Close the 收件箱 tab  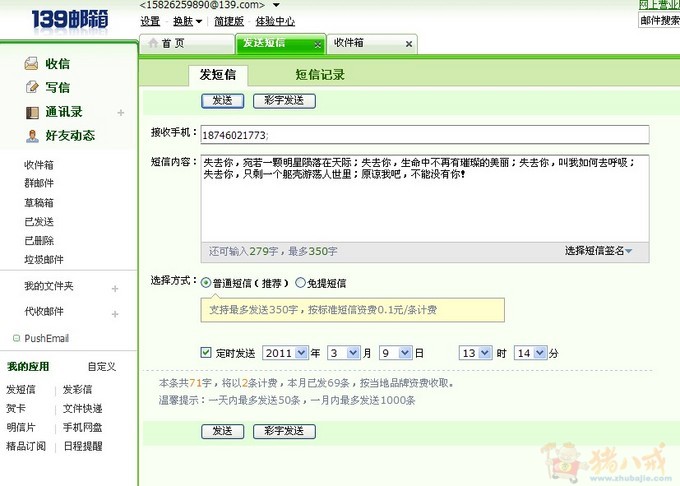tap(409, 44)
